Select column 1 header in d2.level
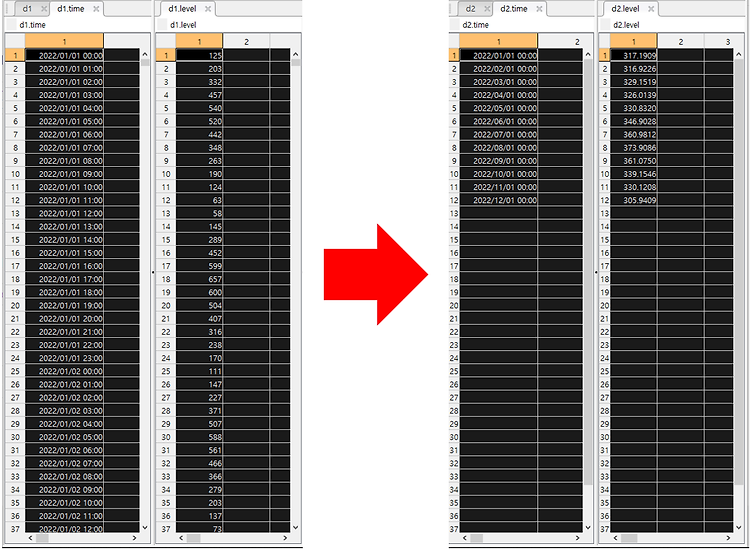The image size is (750, 549). [634, 42]
